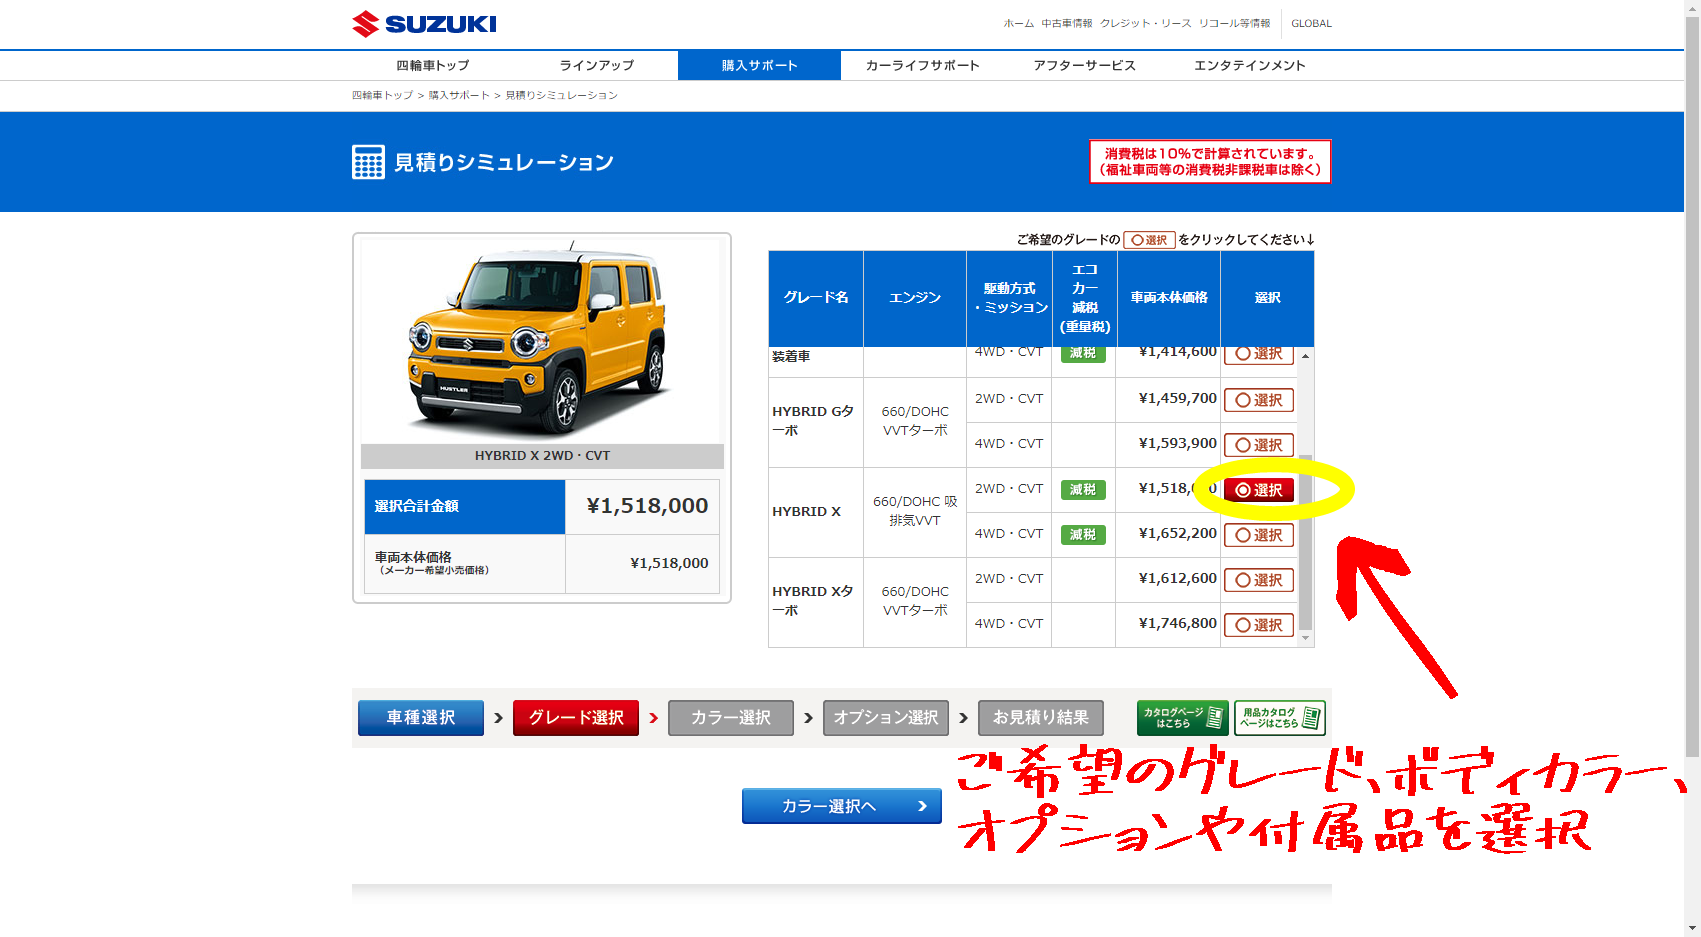Click the 減税 badge in HYBRID X 2WD row
Image resolution: width=1701 pixels, height=937 pixels.
[1083, 490]
